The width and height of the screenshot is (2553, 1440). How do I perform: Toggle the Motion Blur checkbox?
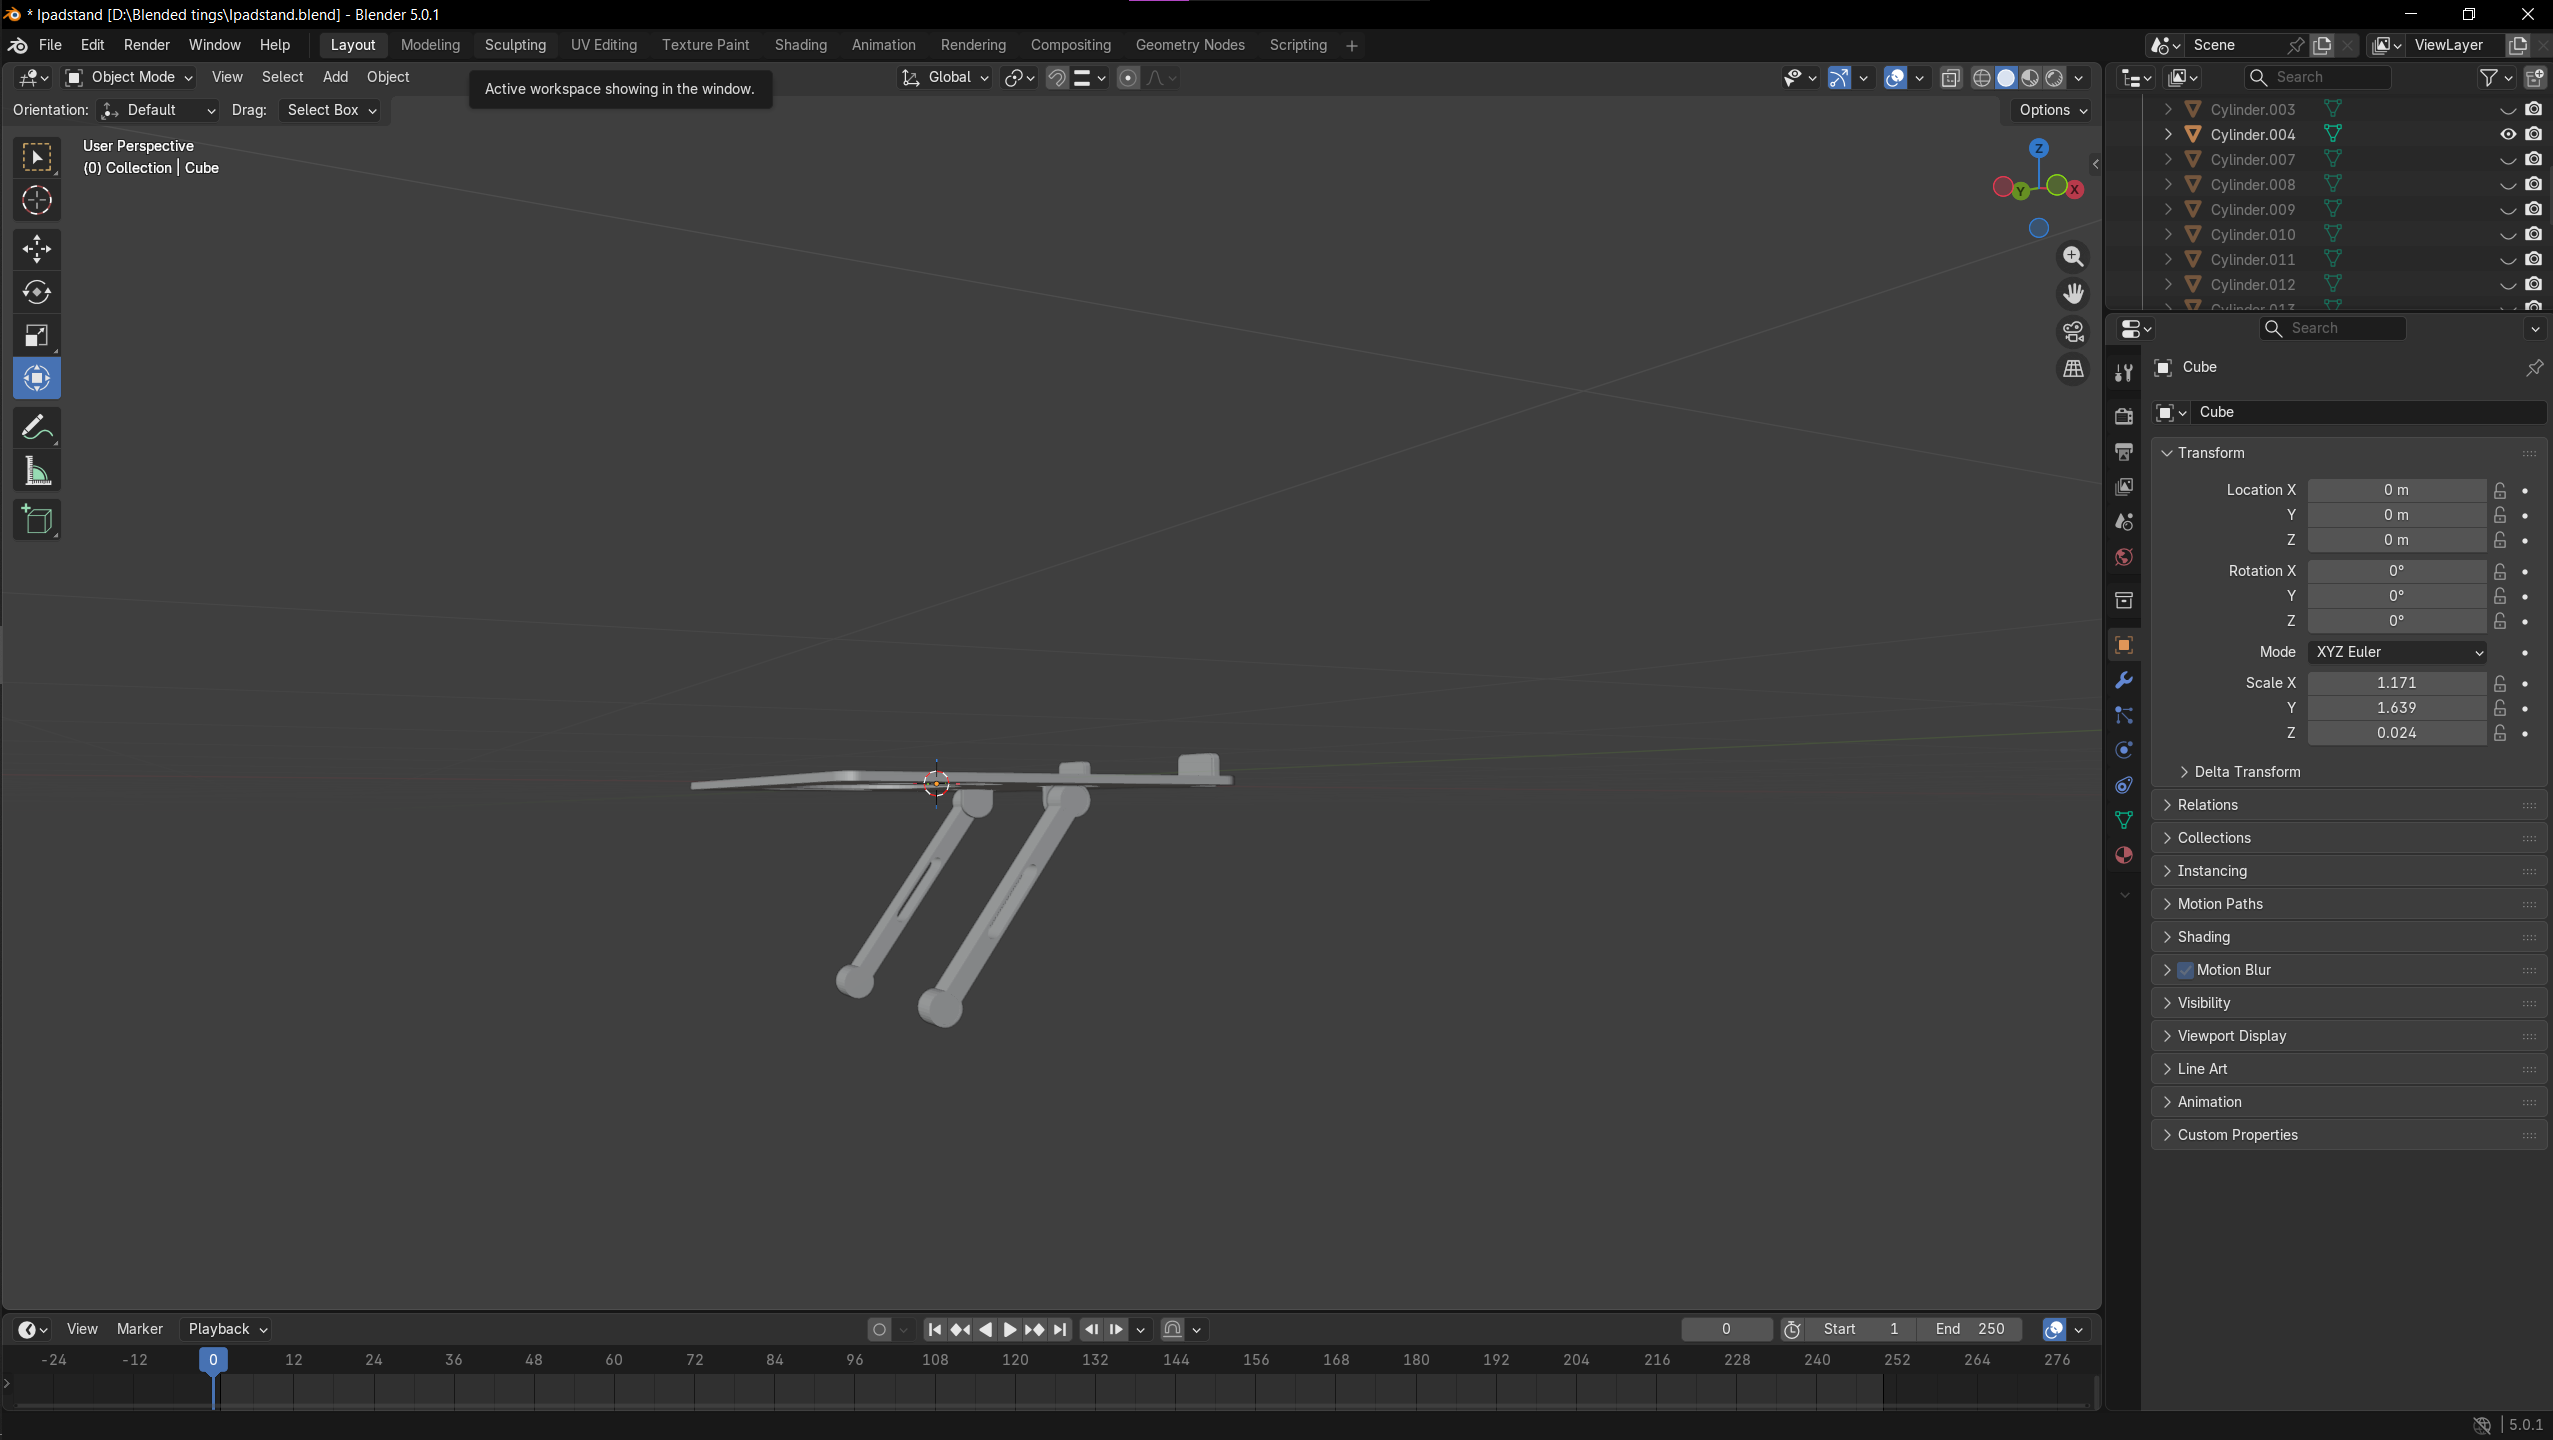click(2186, 970)
